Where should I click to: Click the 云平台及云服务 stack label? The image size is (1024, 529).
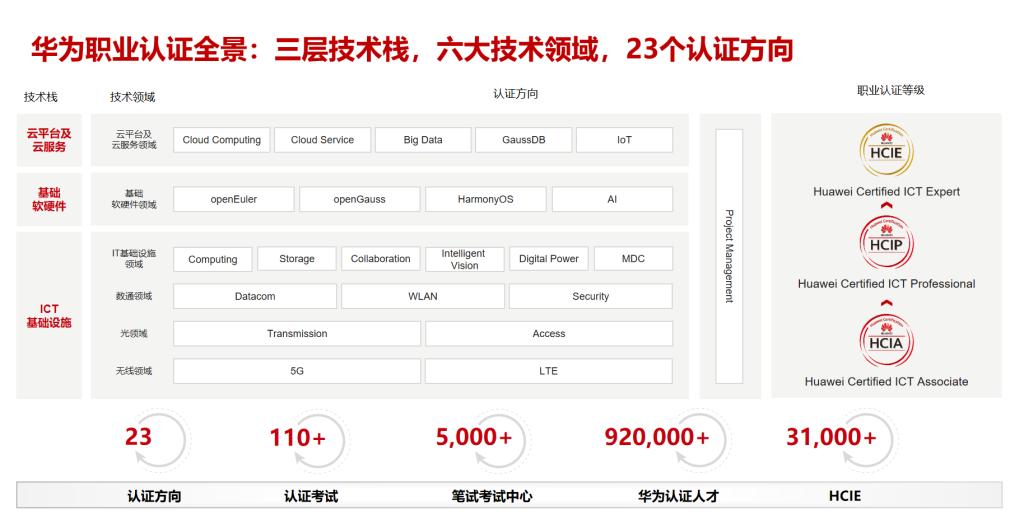tap(49, 140)
